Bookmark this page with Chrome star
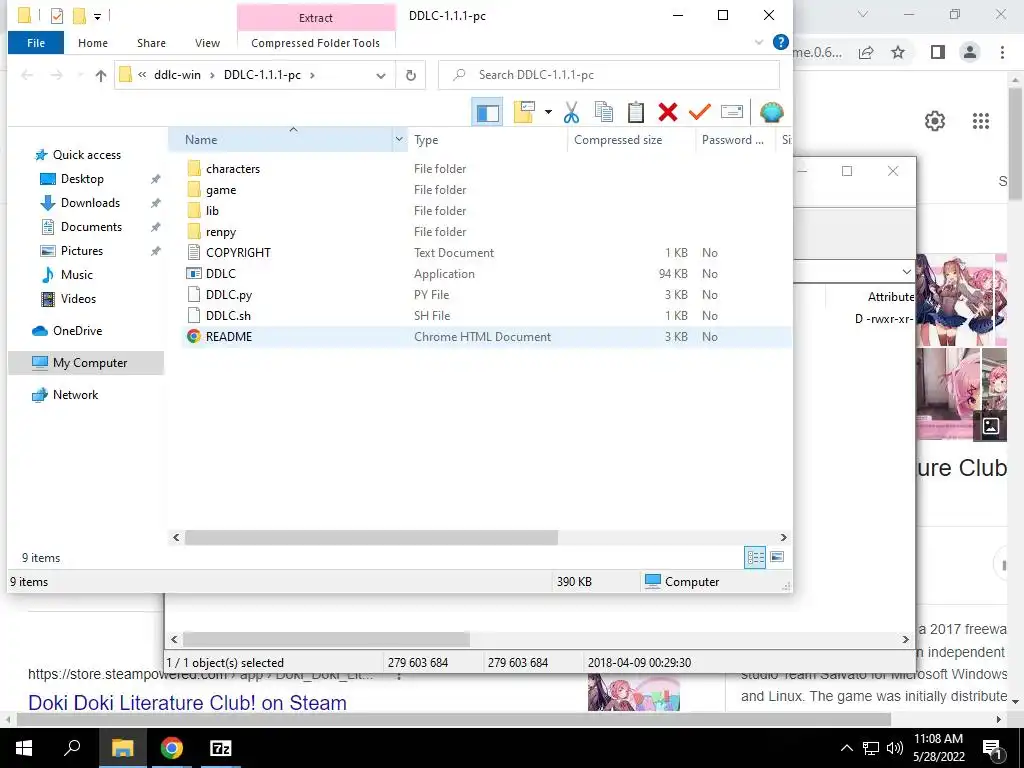Viewport: 1024px width, 768px height. coord(899,52)
